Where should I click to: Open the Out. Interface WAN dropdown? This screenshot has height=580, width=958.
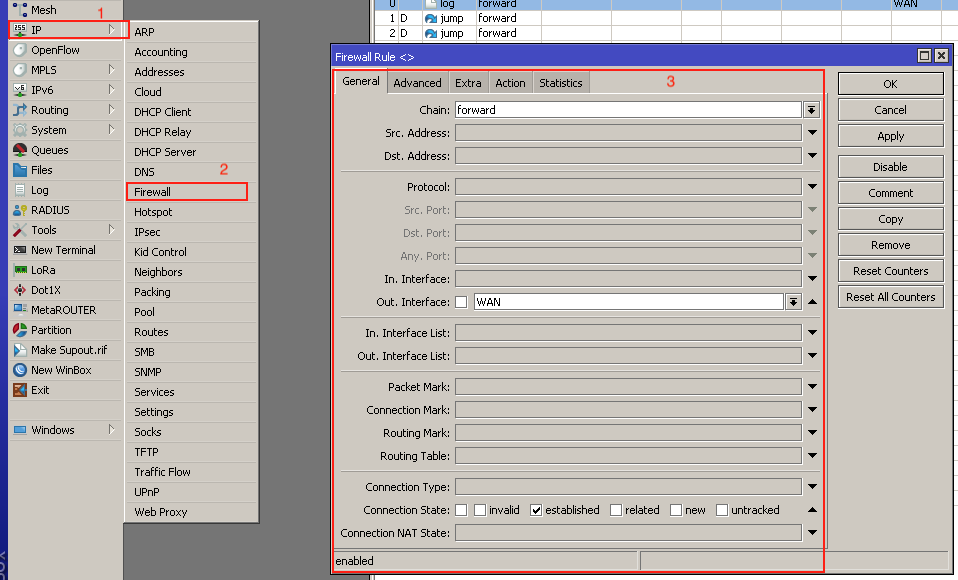coord(793,302)
